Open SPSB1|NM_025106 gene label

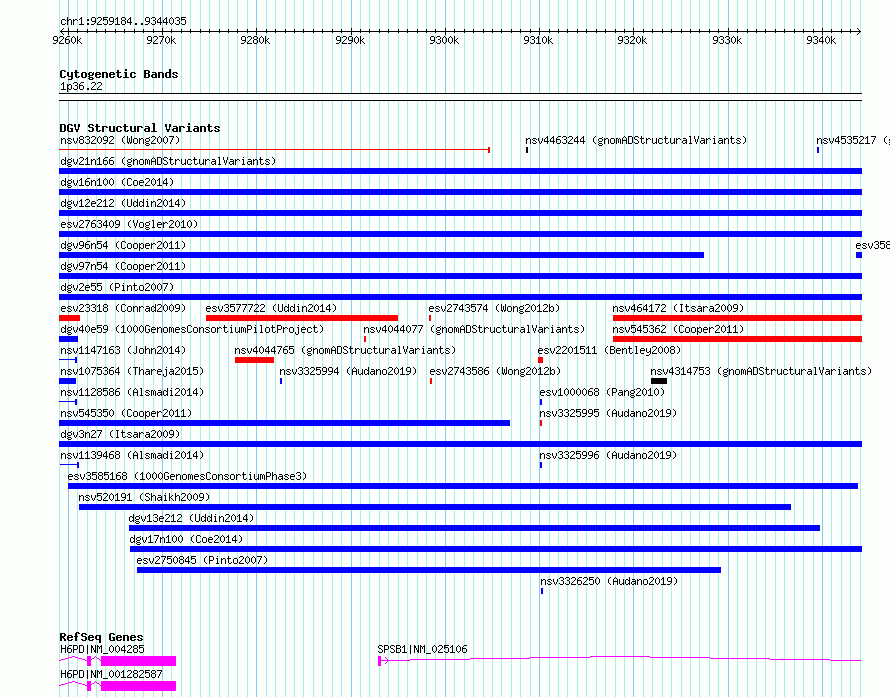pos(422,649)
